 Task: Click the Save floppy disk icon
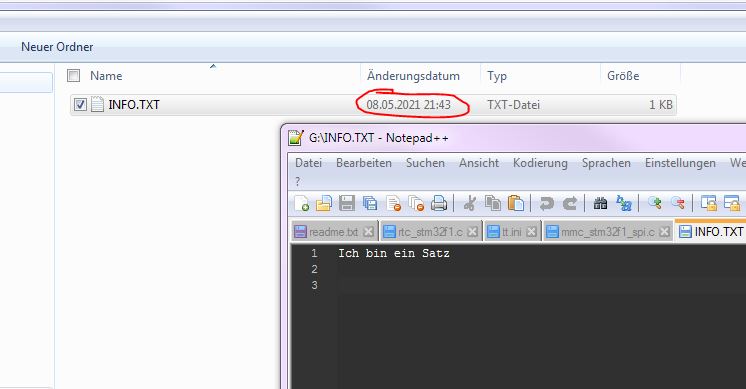[x=347, y=204]
